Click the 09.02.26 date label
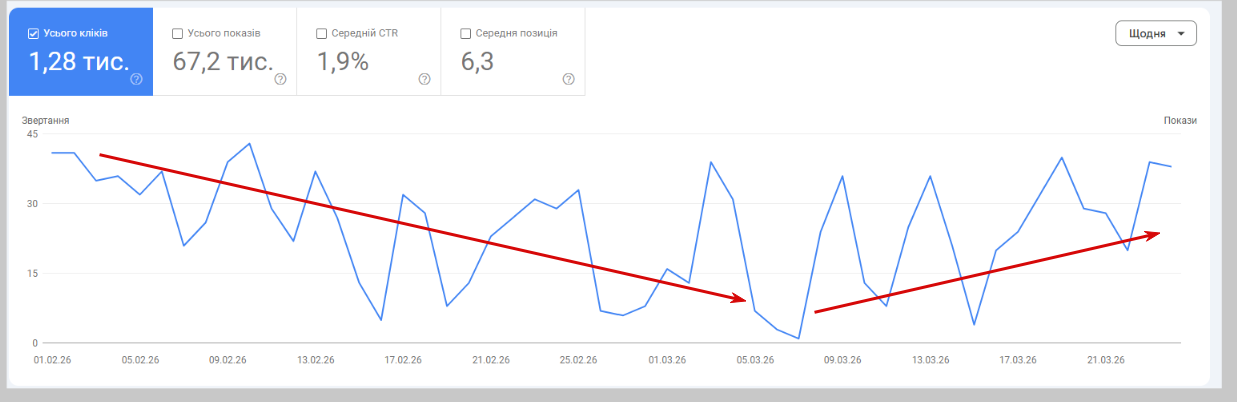The image size is (1237, 402). (227, 360)
